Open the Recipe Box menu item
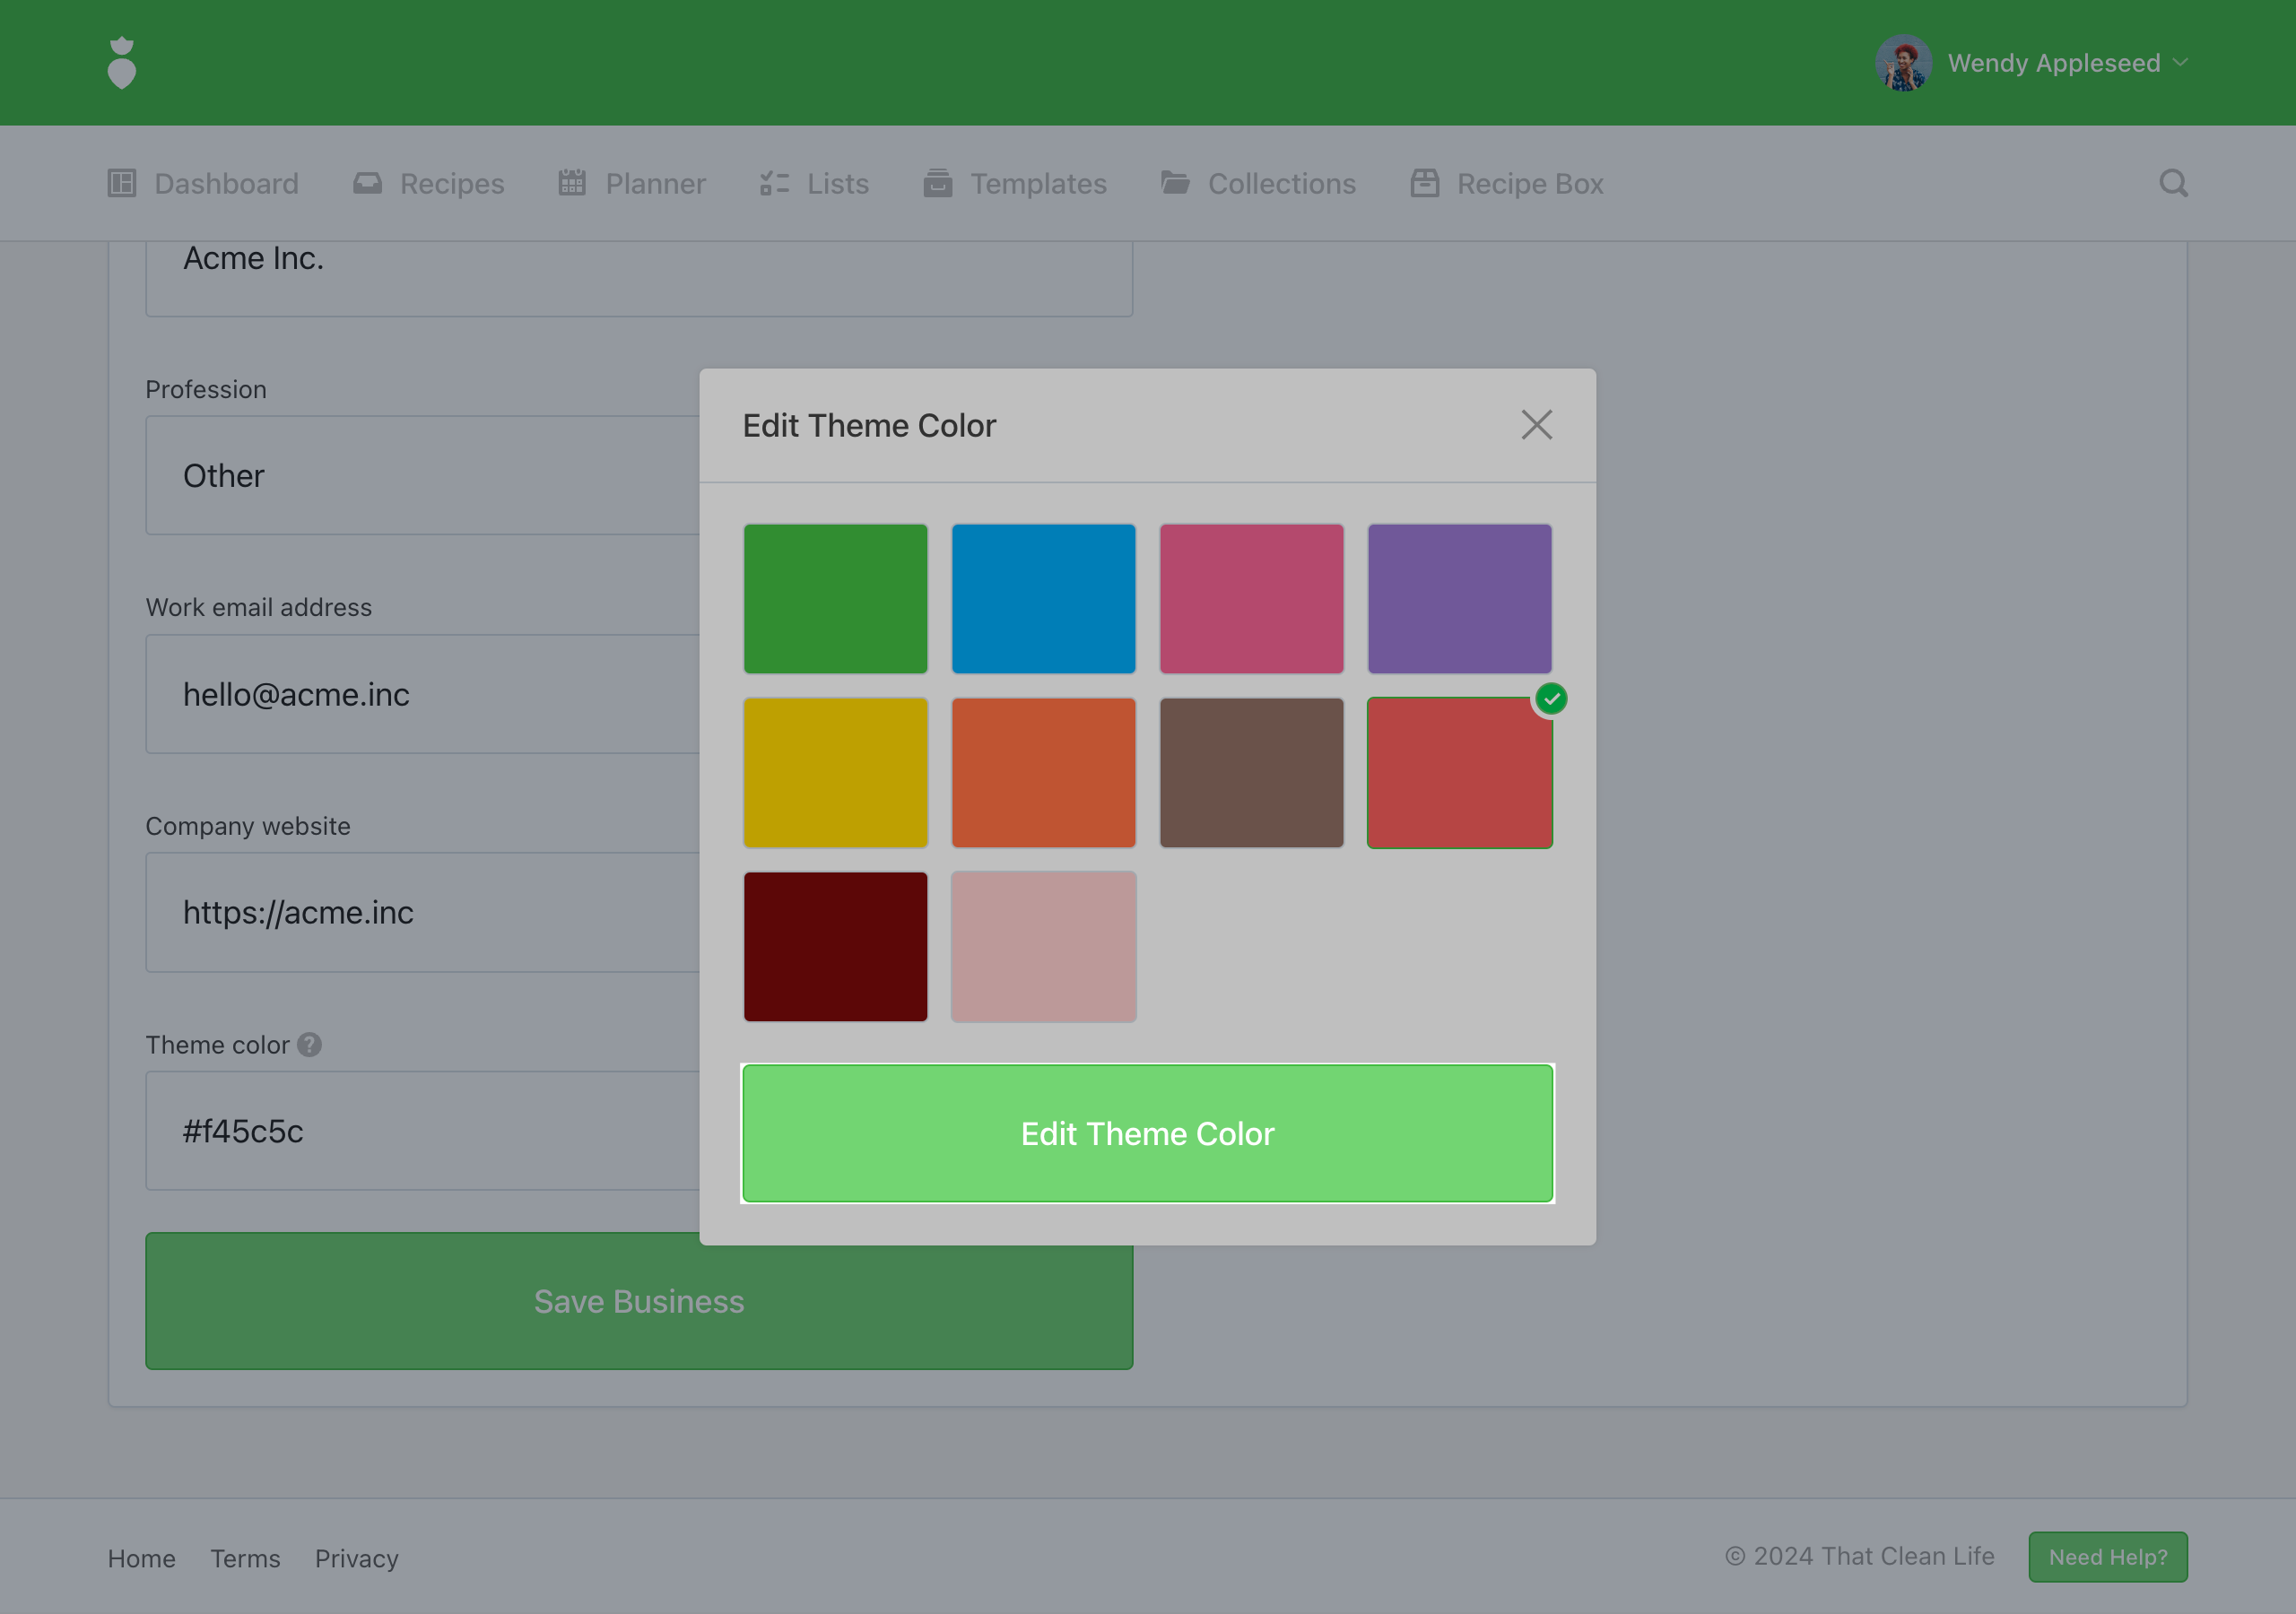The image size is (2296, 1614). [1507, 183]
